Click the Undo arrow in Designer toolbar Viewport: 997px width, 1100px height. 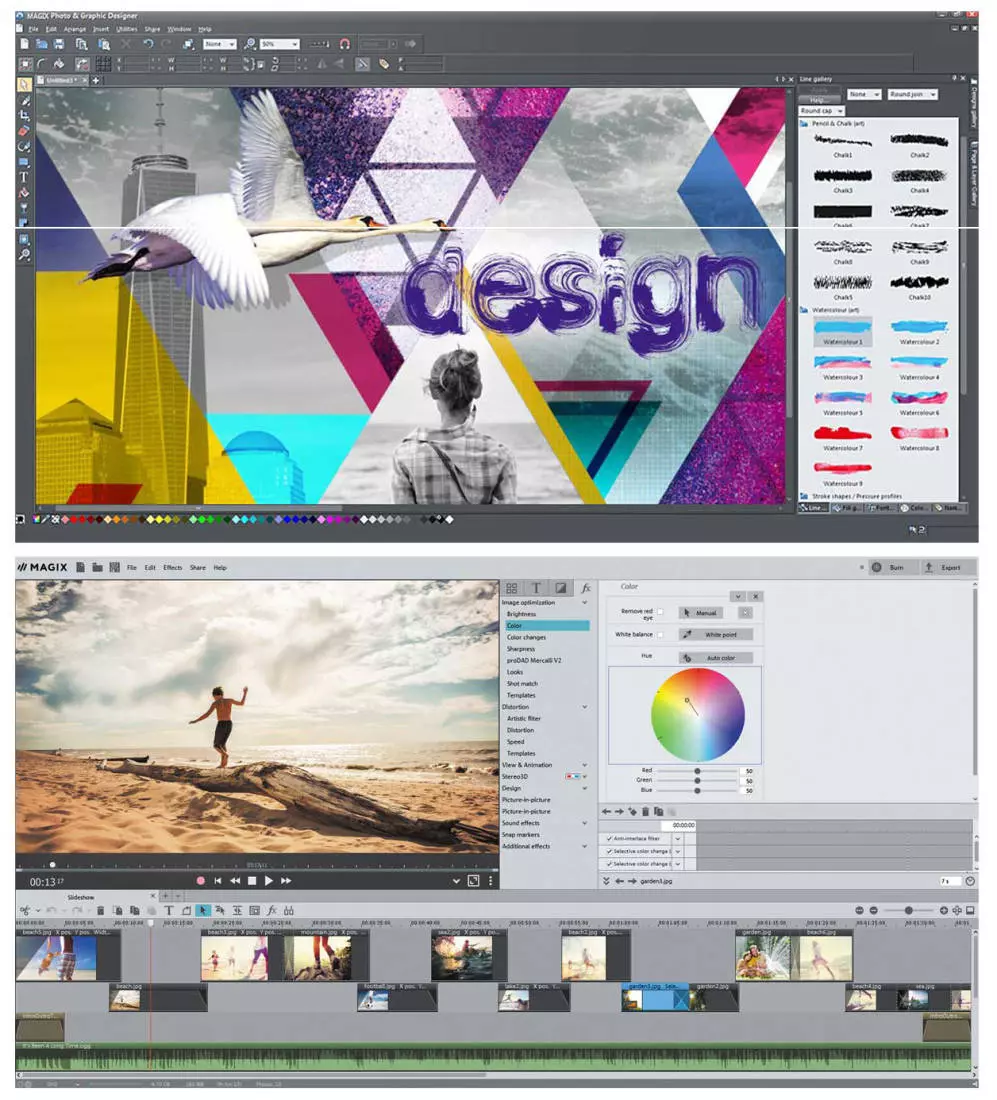(x=148, y=44)
